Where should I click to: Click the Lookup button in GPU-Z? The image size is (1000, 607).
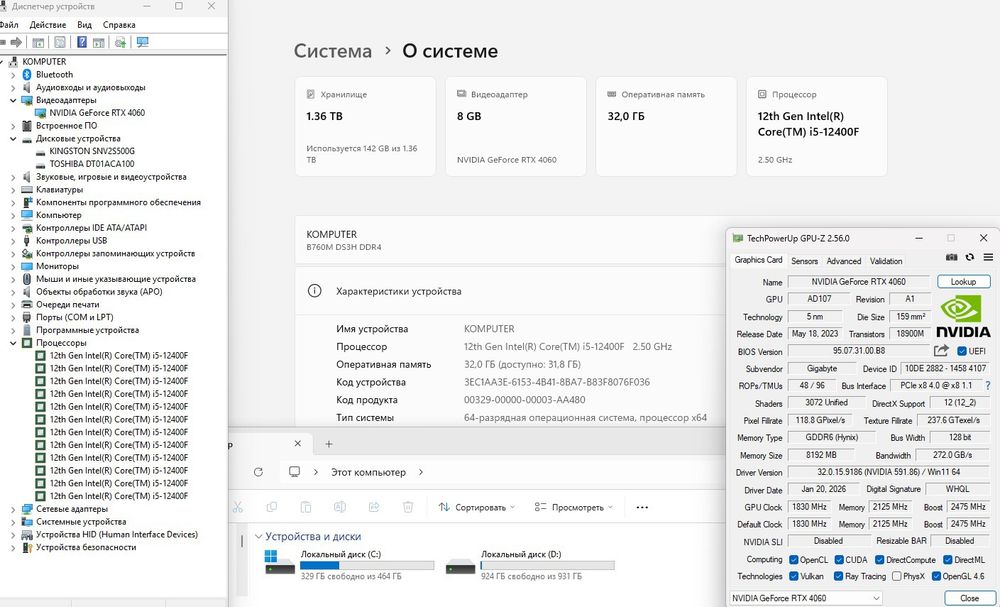coord(964,281)
